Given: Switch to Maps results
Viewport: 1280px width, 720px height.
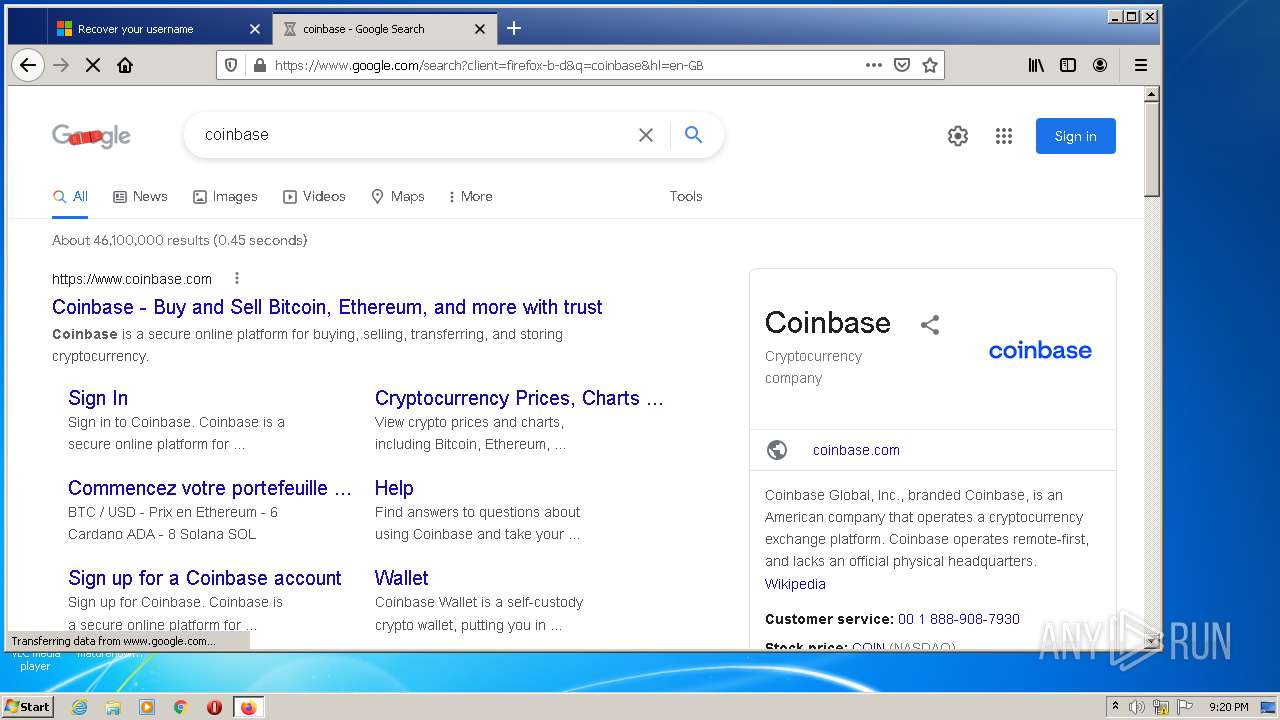Looking at the screenshot, I should [x=397, y=197].
